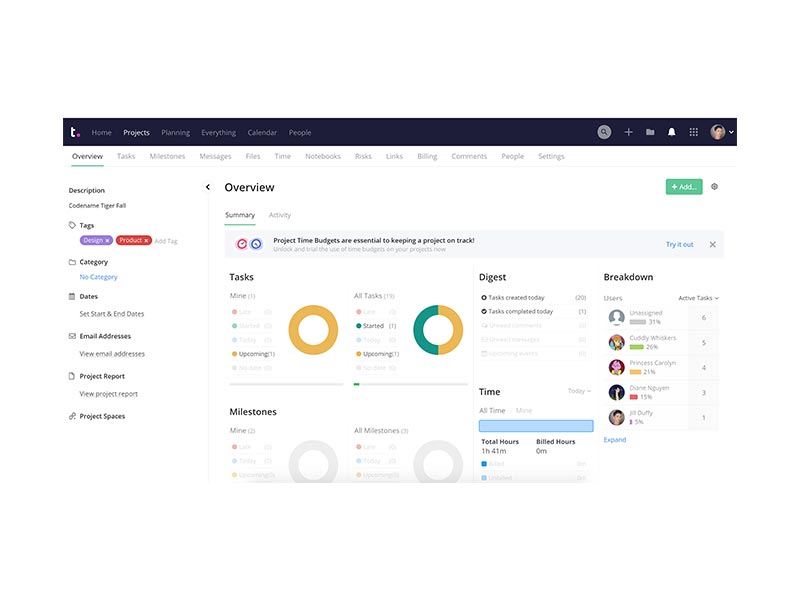This screenshot has width=800, height=600.
Task: Open the Today dropdown in Time section
Action: point(580,392)
